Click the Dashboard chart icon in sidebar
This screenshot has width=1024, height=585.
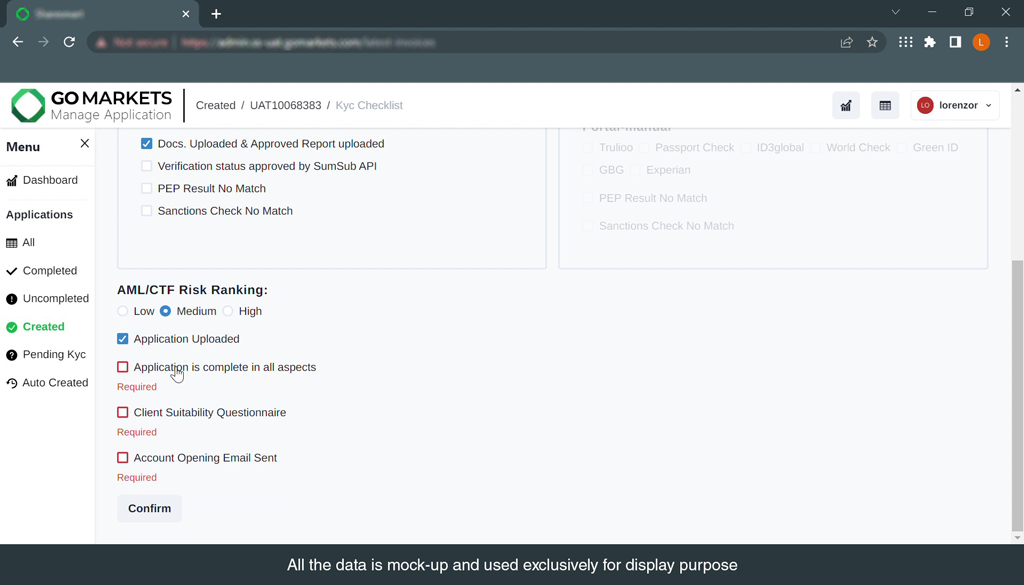tap(12, 181)
